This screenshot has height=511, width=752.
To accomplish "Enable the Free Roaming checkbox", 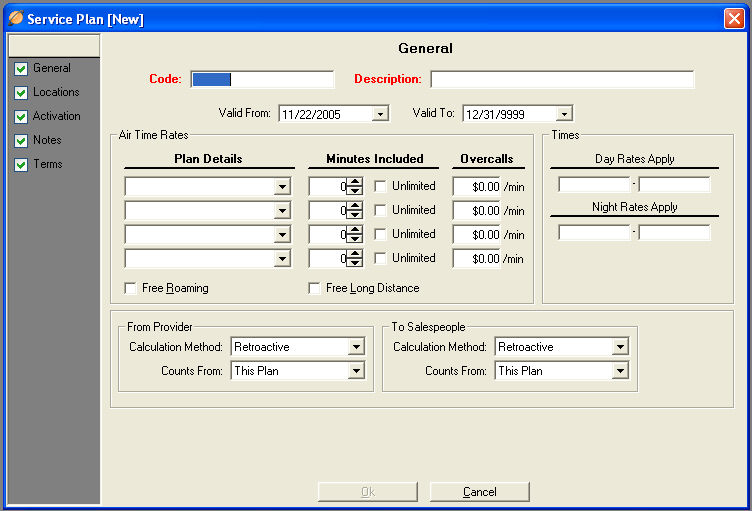I will pyautogui.click(x=131, y=289).
